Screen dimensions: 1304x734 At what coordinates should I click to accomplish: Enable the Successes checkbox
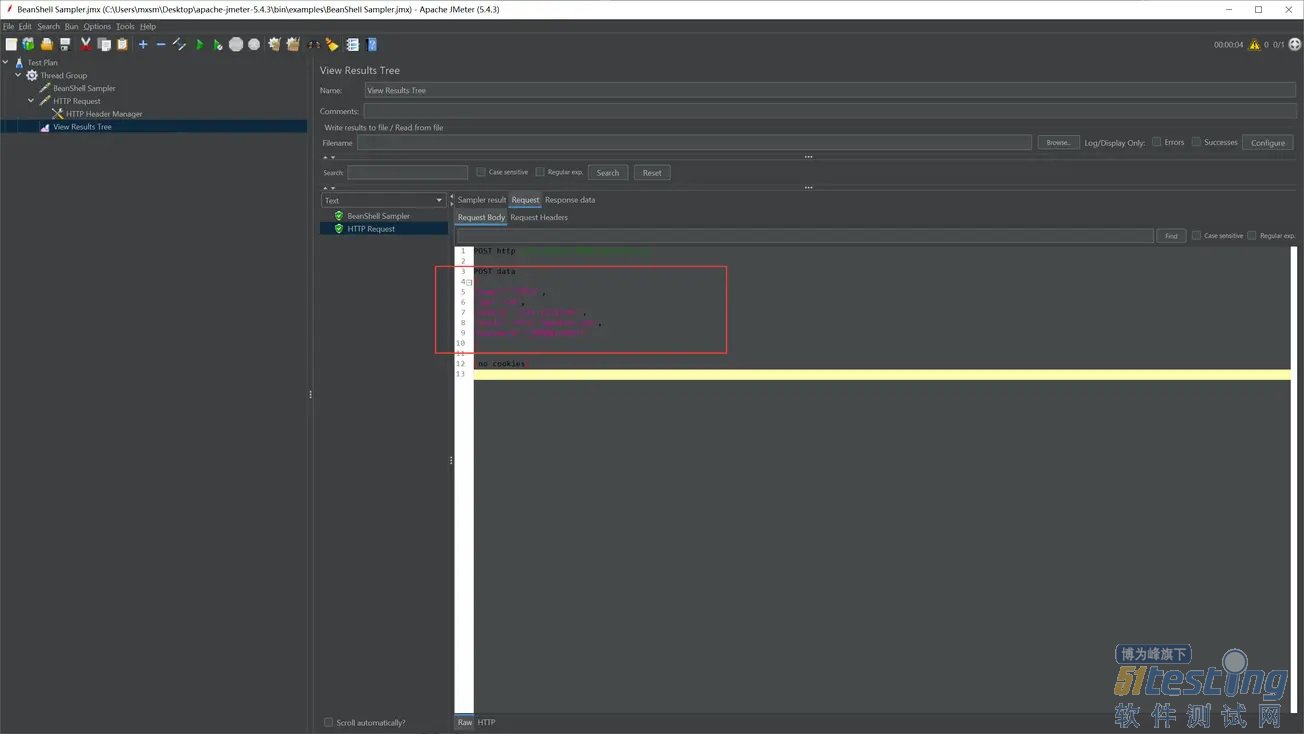[x=1196, y=142]
